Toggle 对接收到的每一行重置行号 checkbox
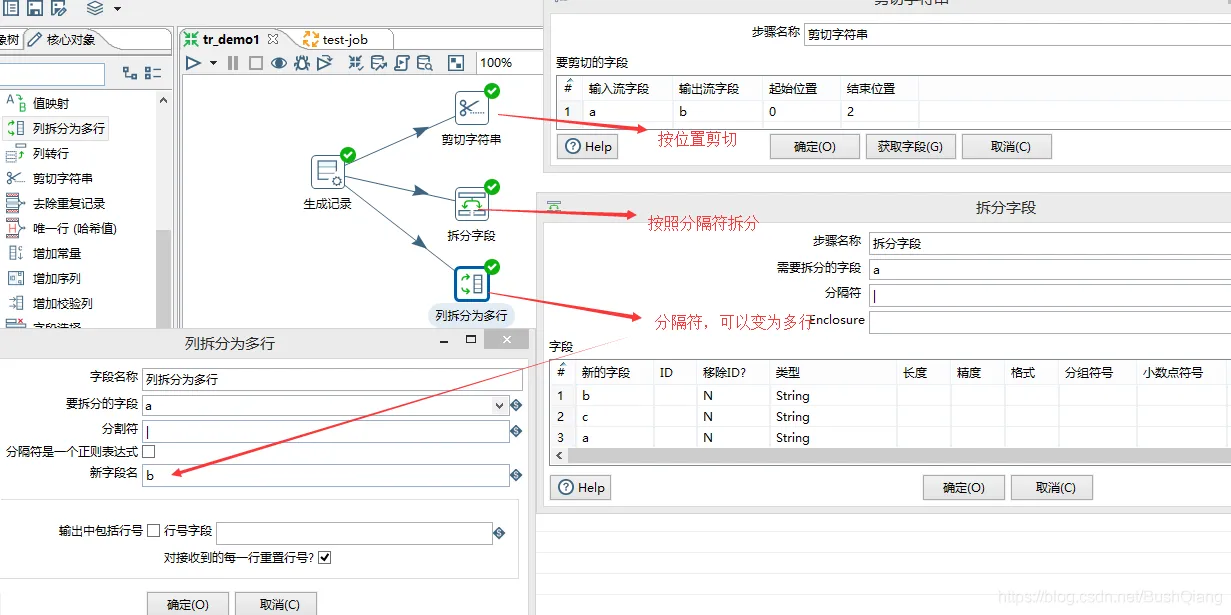The image size is (1231, 615). [x=325, y=557]
